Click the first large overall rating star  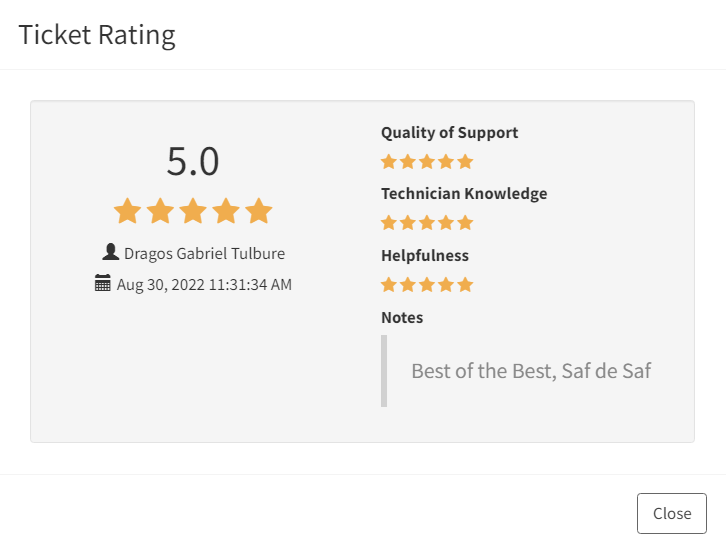[x=127, y=211]
